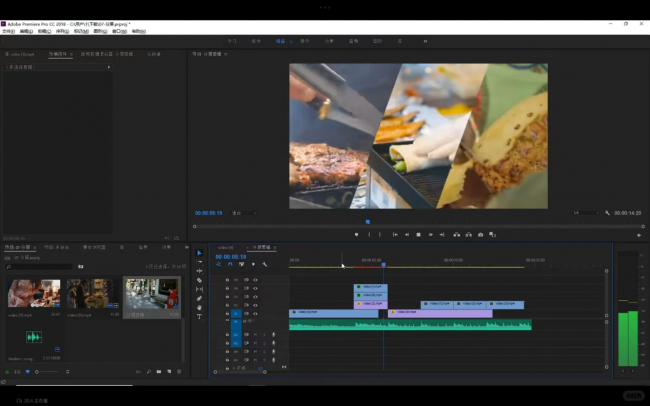Screen dimensions: 650x406
Task: Open Effect Controls panel menu icon
Action: tap(71, 54)
